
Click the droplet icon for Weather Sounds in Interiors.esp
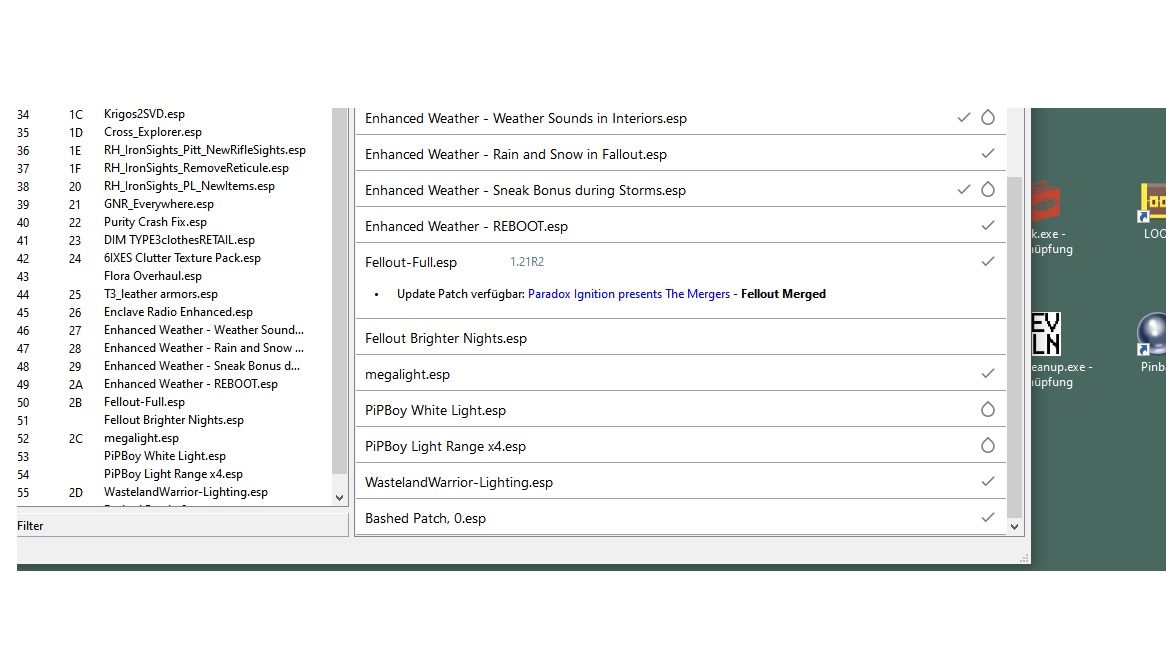[988, 118]
